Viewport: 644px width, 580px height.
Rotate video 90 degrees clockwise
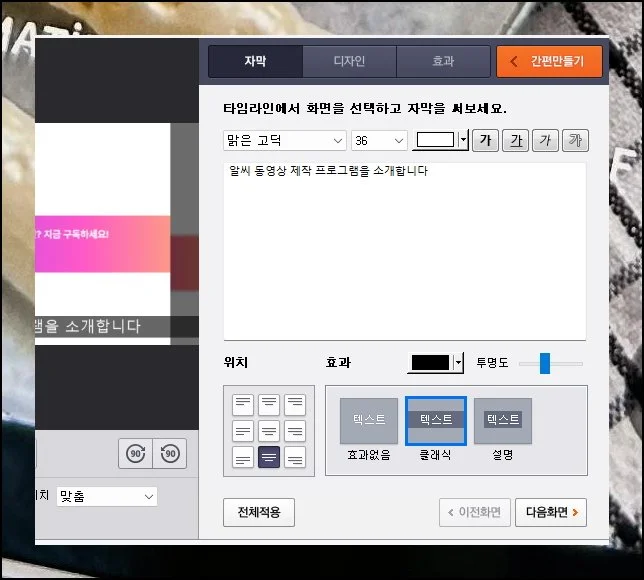136,454
